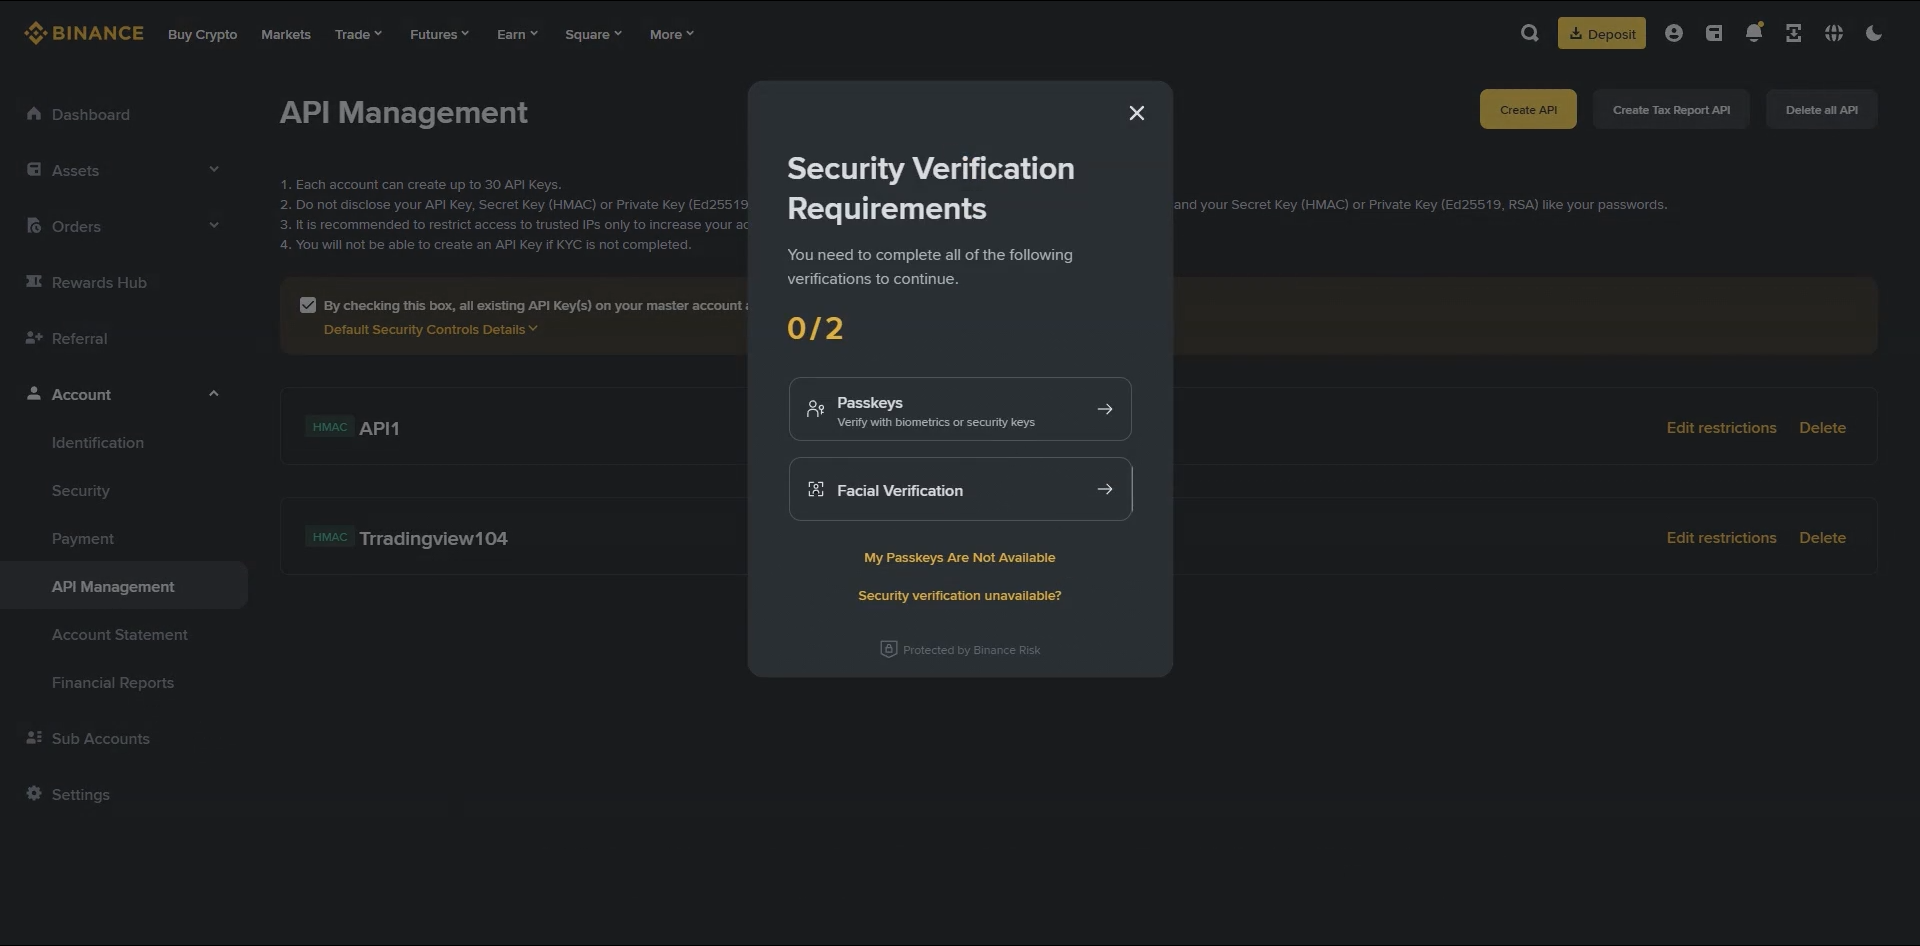The width and height of the screenshot is (1920, 946).
Task: Click the Deposit button
Action: (1602, 33)
